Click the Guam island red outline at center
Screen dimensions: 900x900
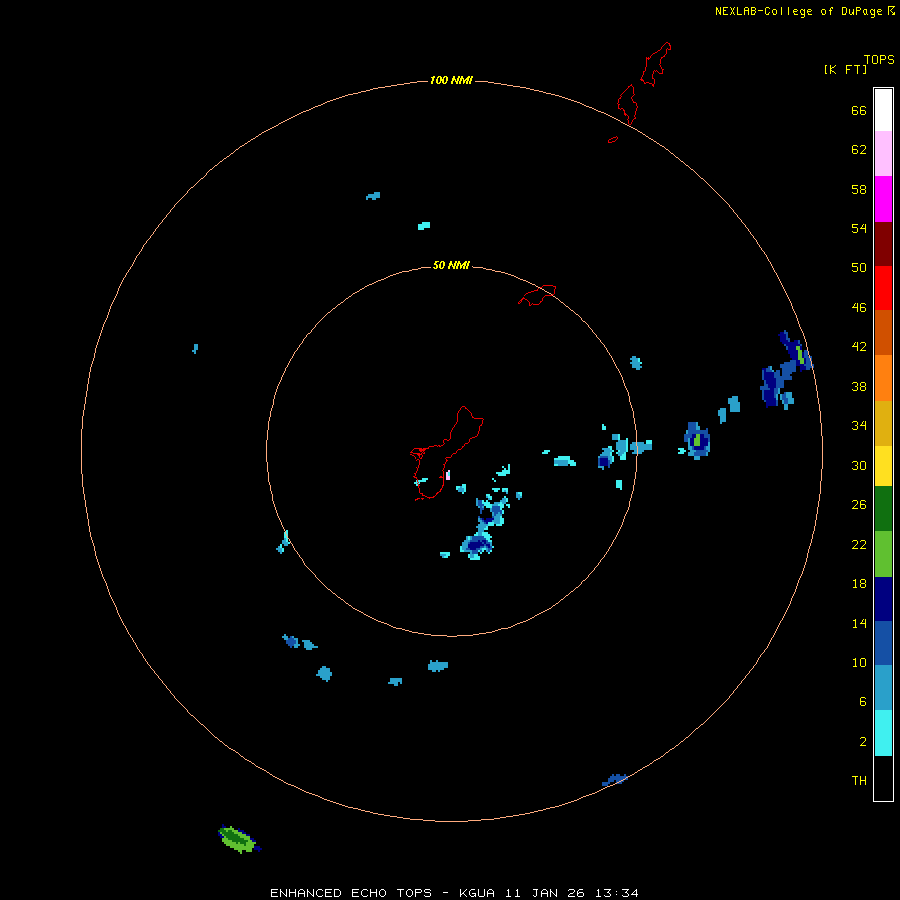coord(447,453)
